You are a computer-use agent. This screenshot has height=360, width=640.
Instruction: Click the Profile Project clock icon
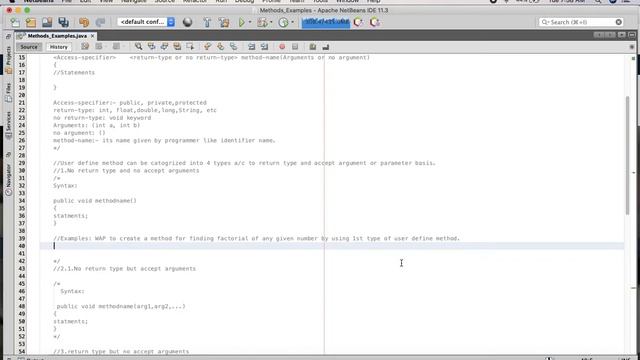(283, 22)
